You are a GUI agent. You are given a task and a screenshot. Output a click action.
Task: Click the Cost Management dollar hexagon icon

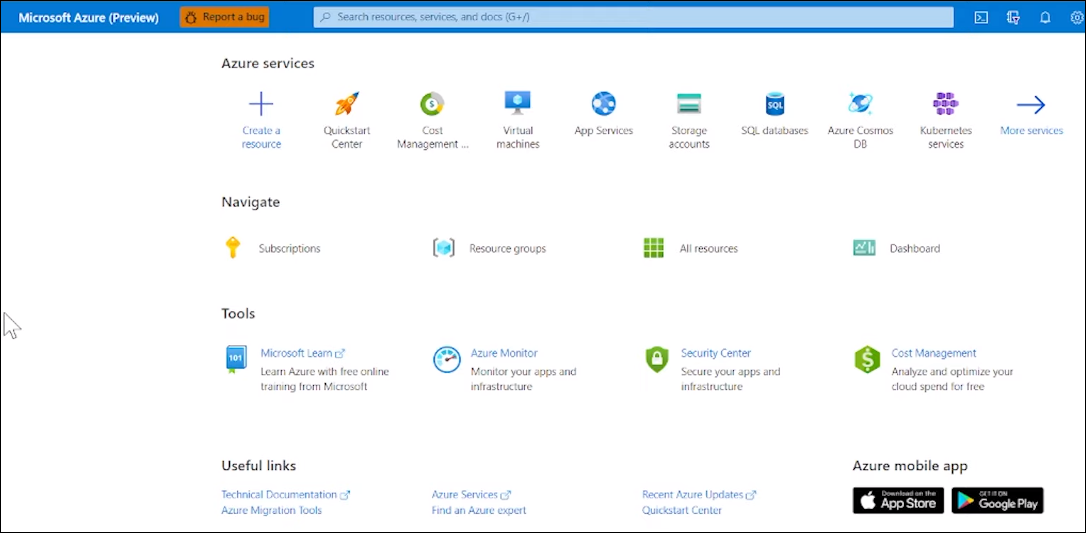867,360
